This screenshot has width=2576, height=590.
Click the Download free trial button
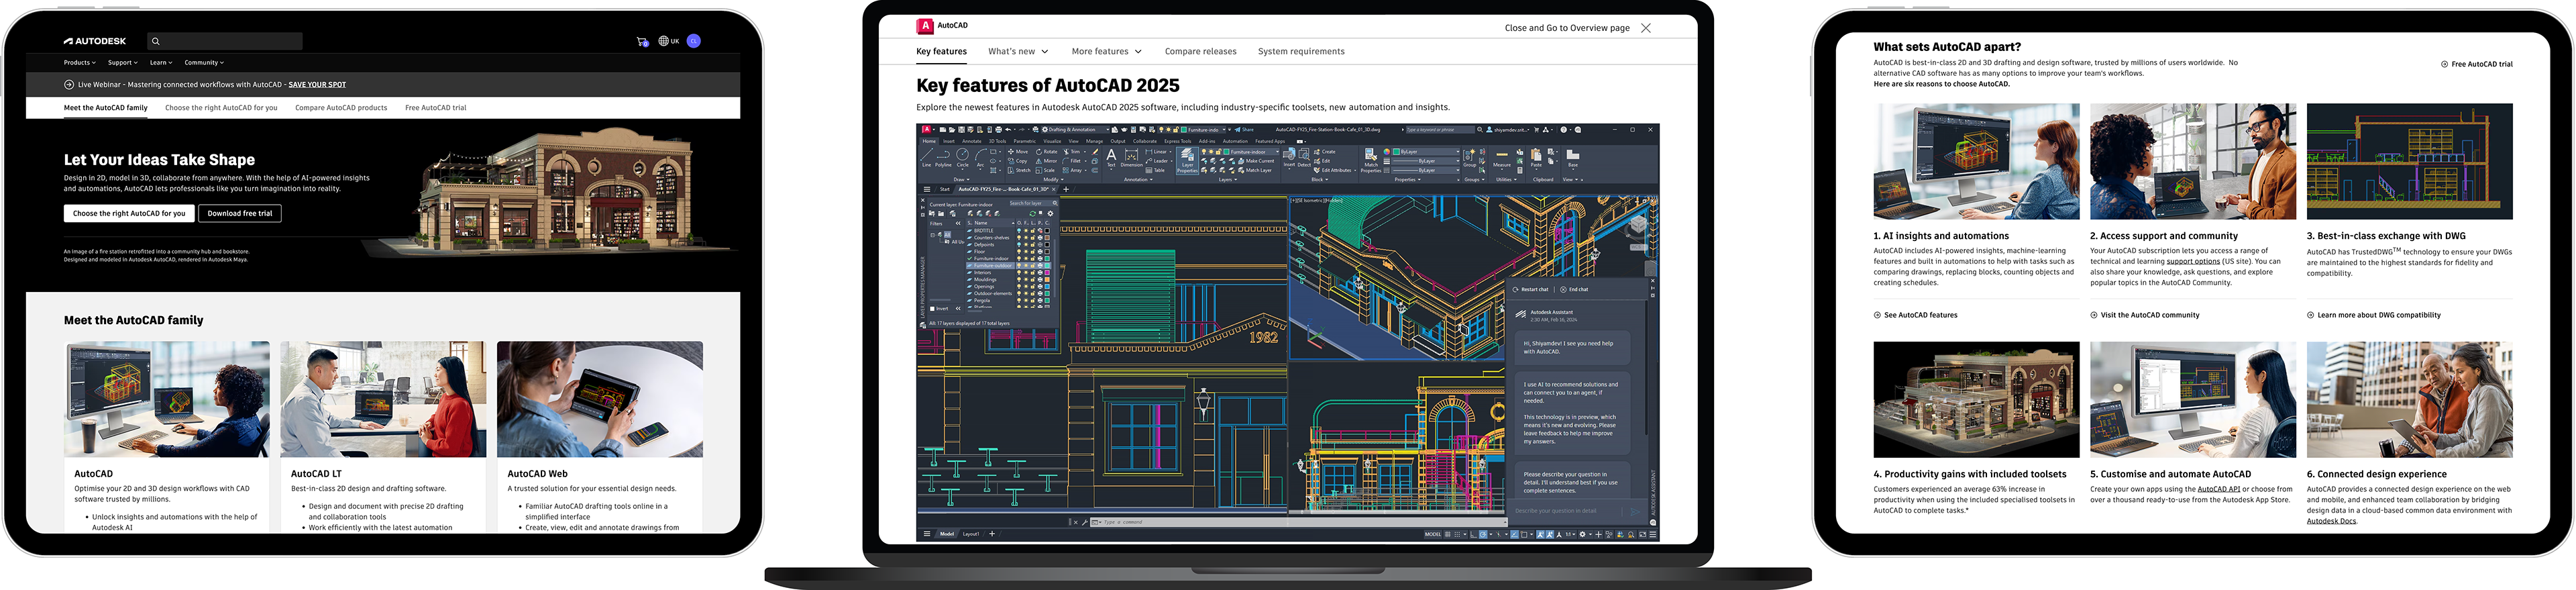pos(239,213)
